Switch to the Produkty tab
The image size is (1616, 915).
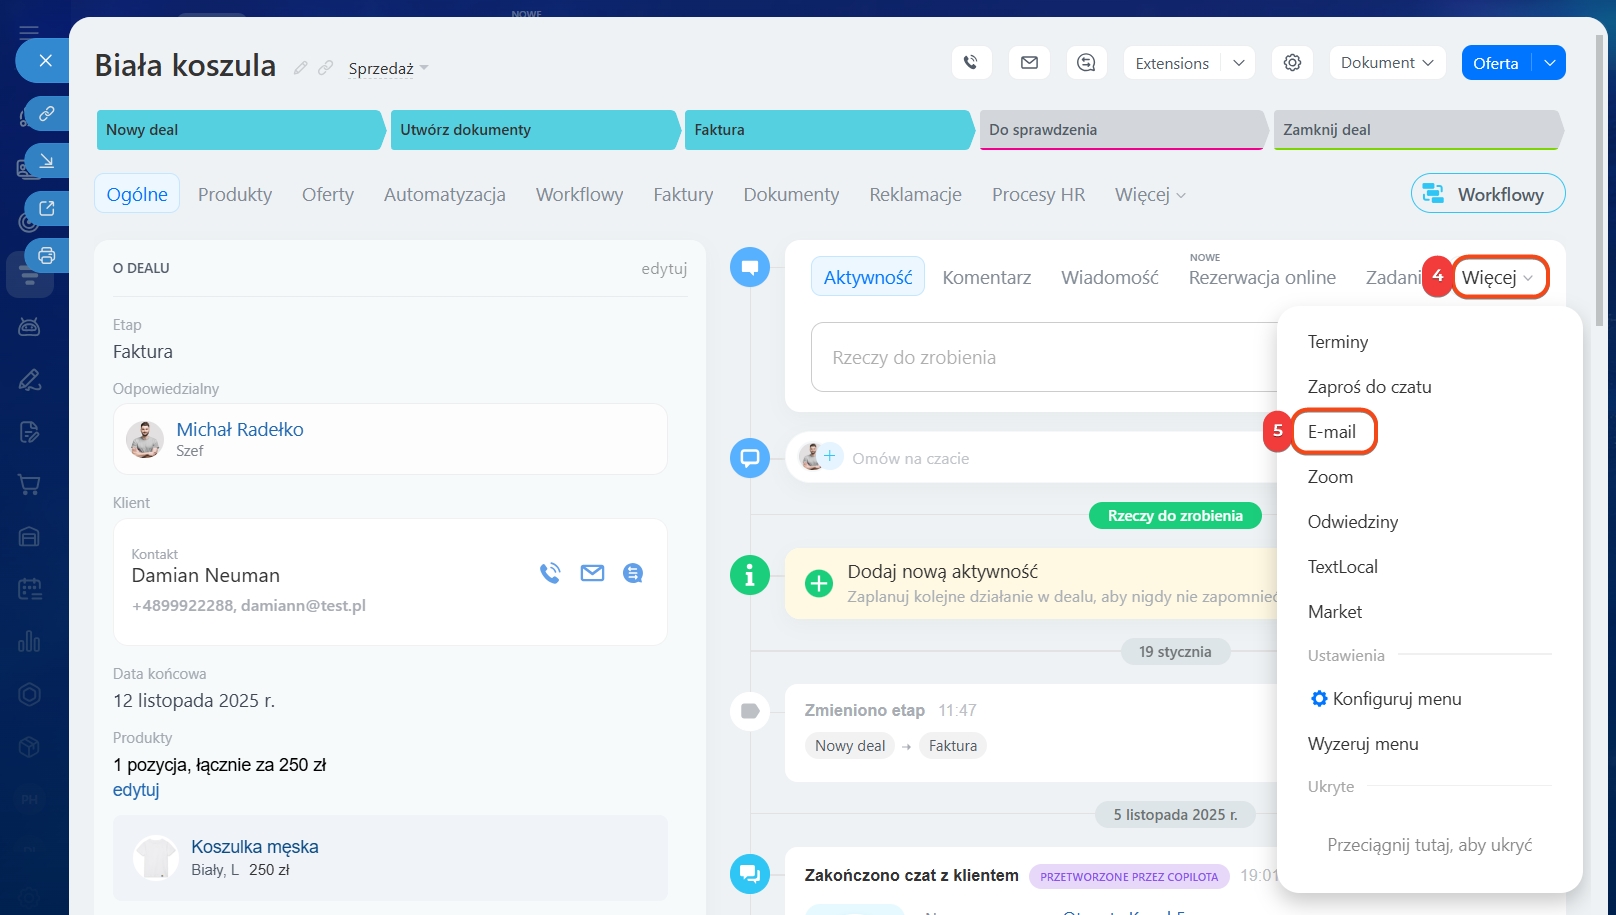point(235,194)
